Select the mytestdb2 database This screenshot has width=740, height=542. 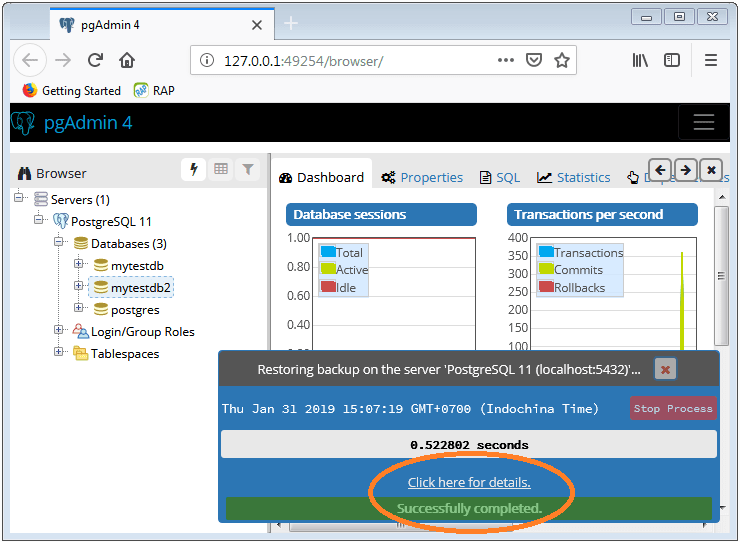pos(140,288)
